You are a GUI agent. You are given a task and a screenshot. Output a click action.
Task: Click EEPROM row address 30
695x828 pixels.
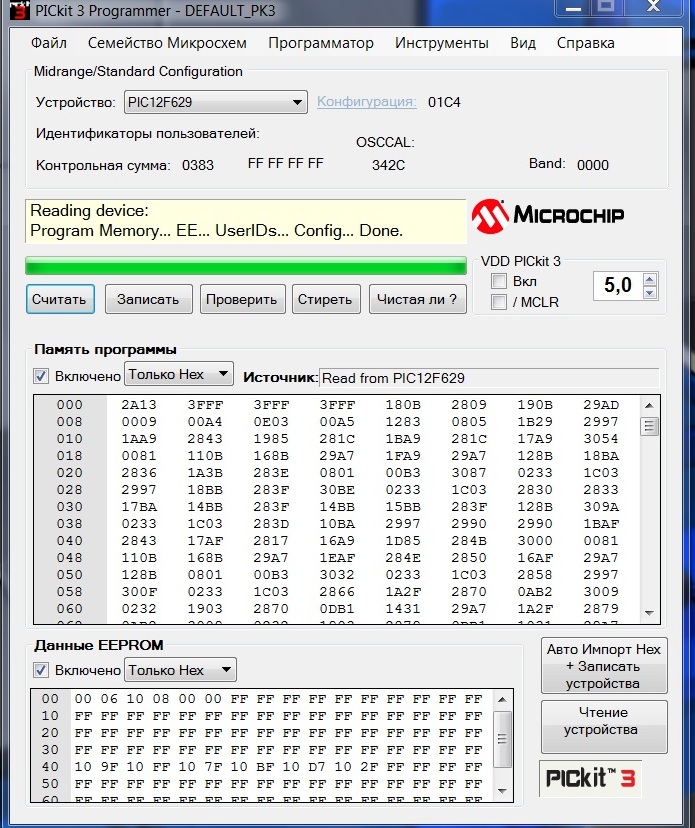pyautogui.click(x=50, y=750)
